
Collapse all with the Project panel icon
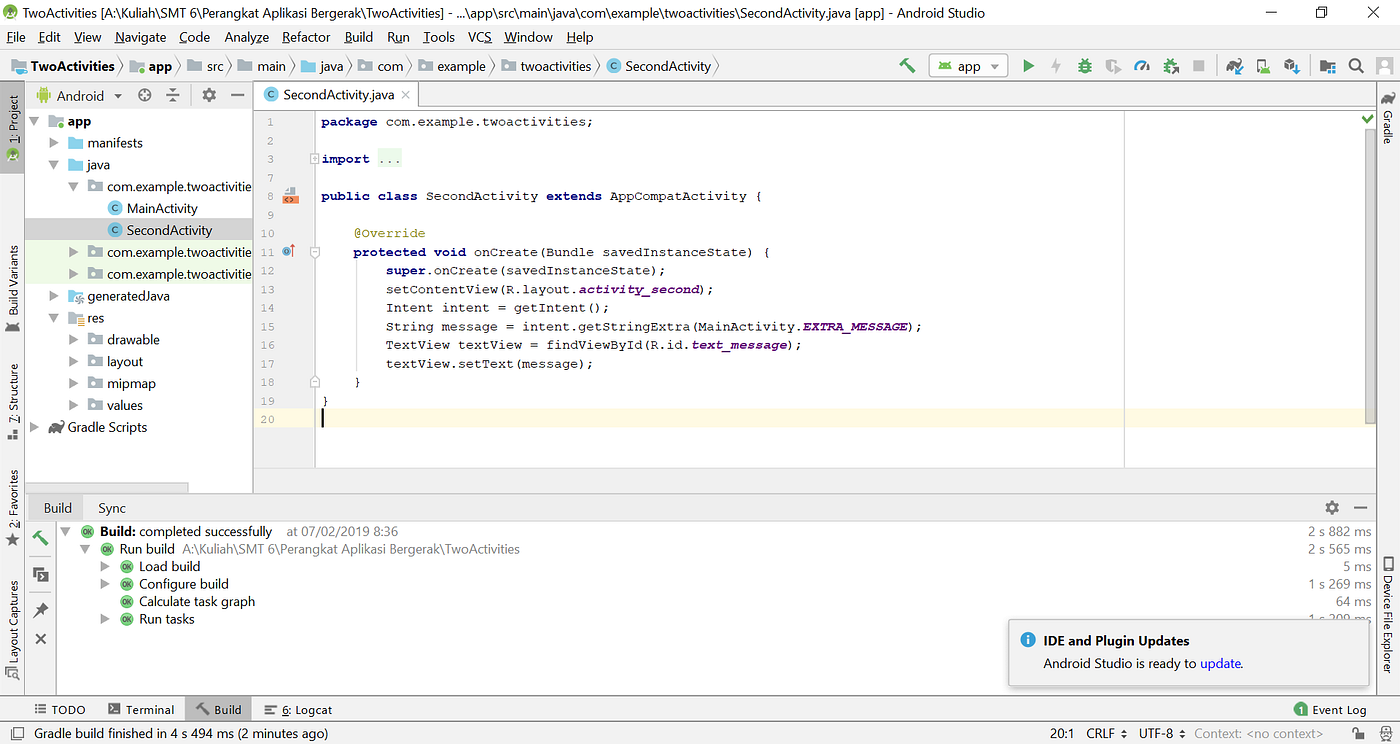pos(173,95)
